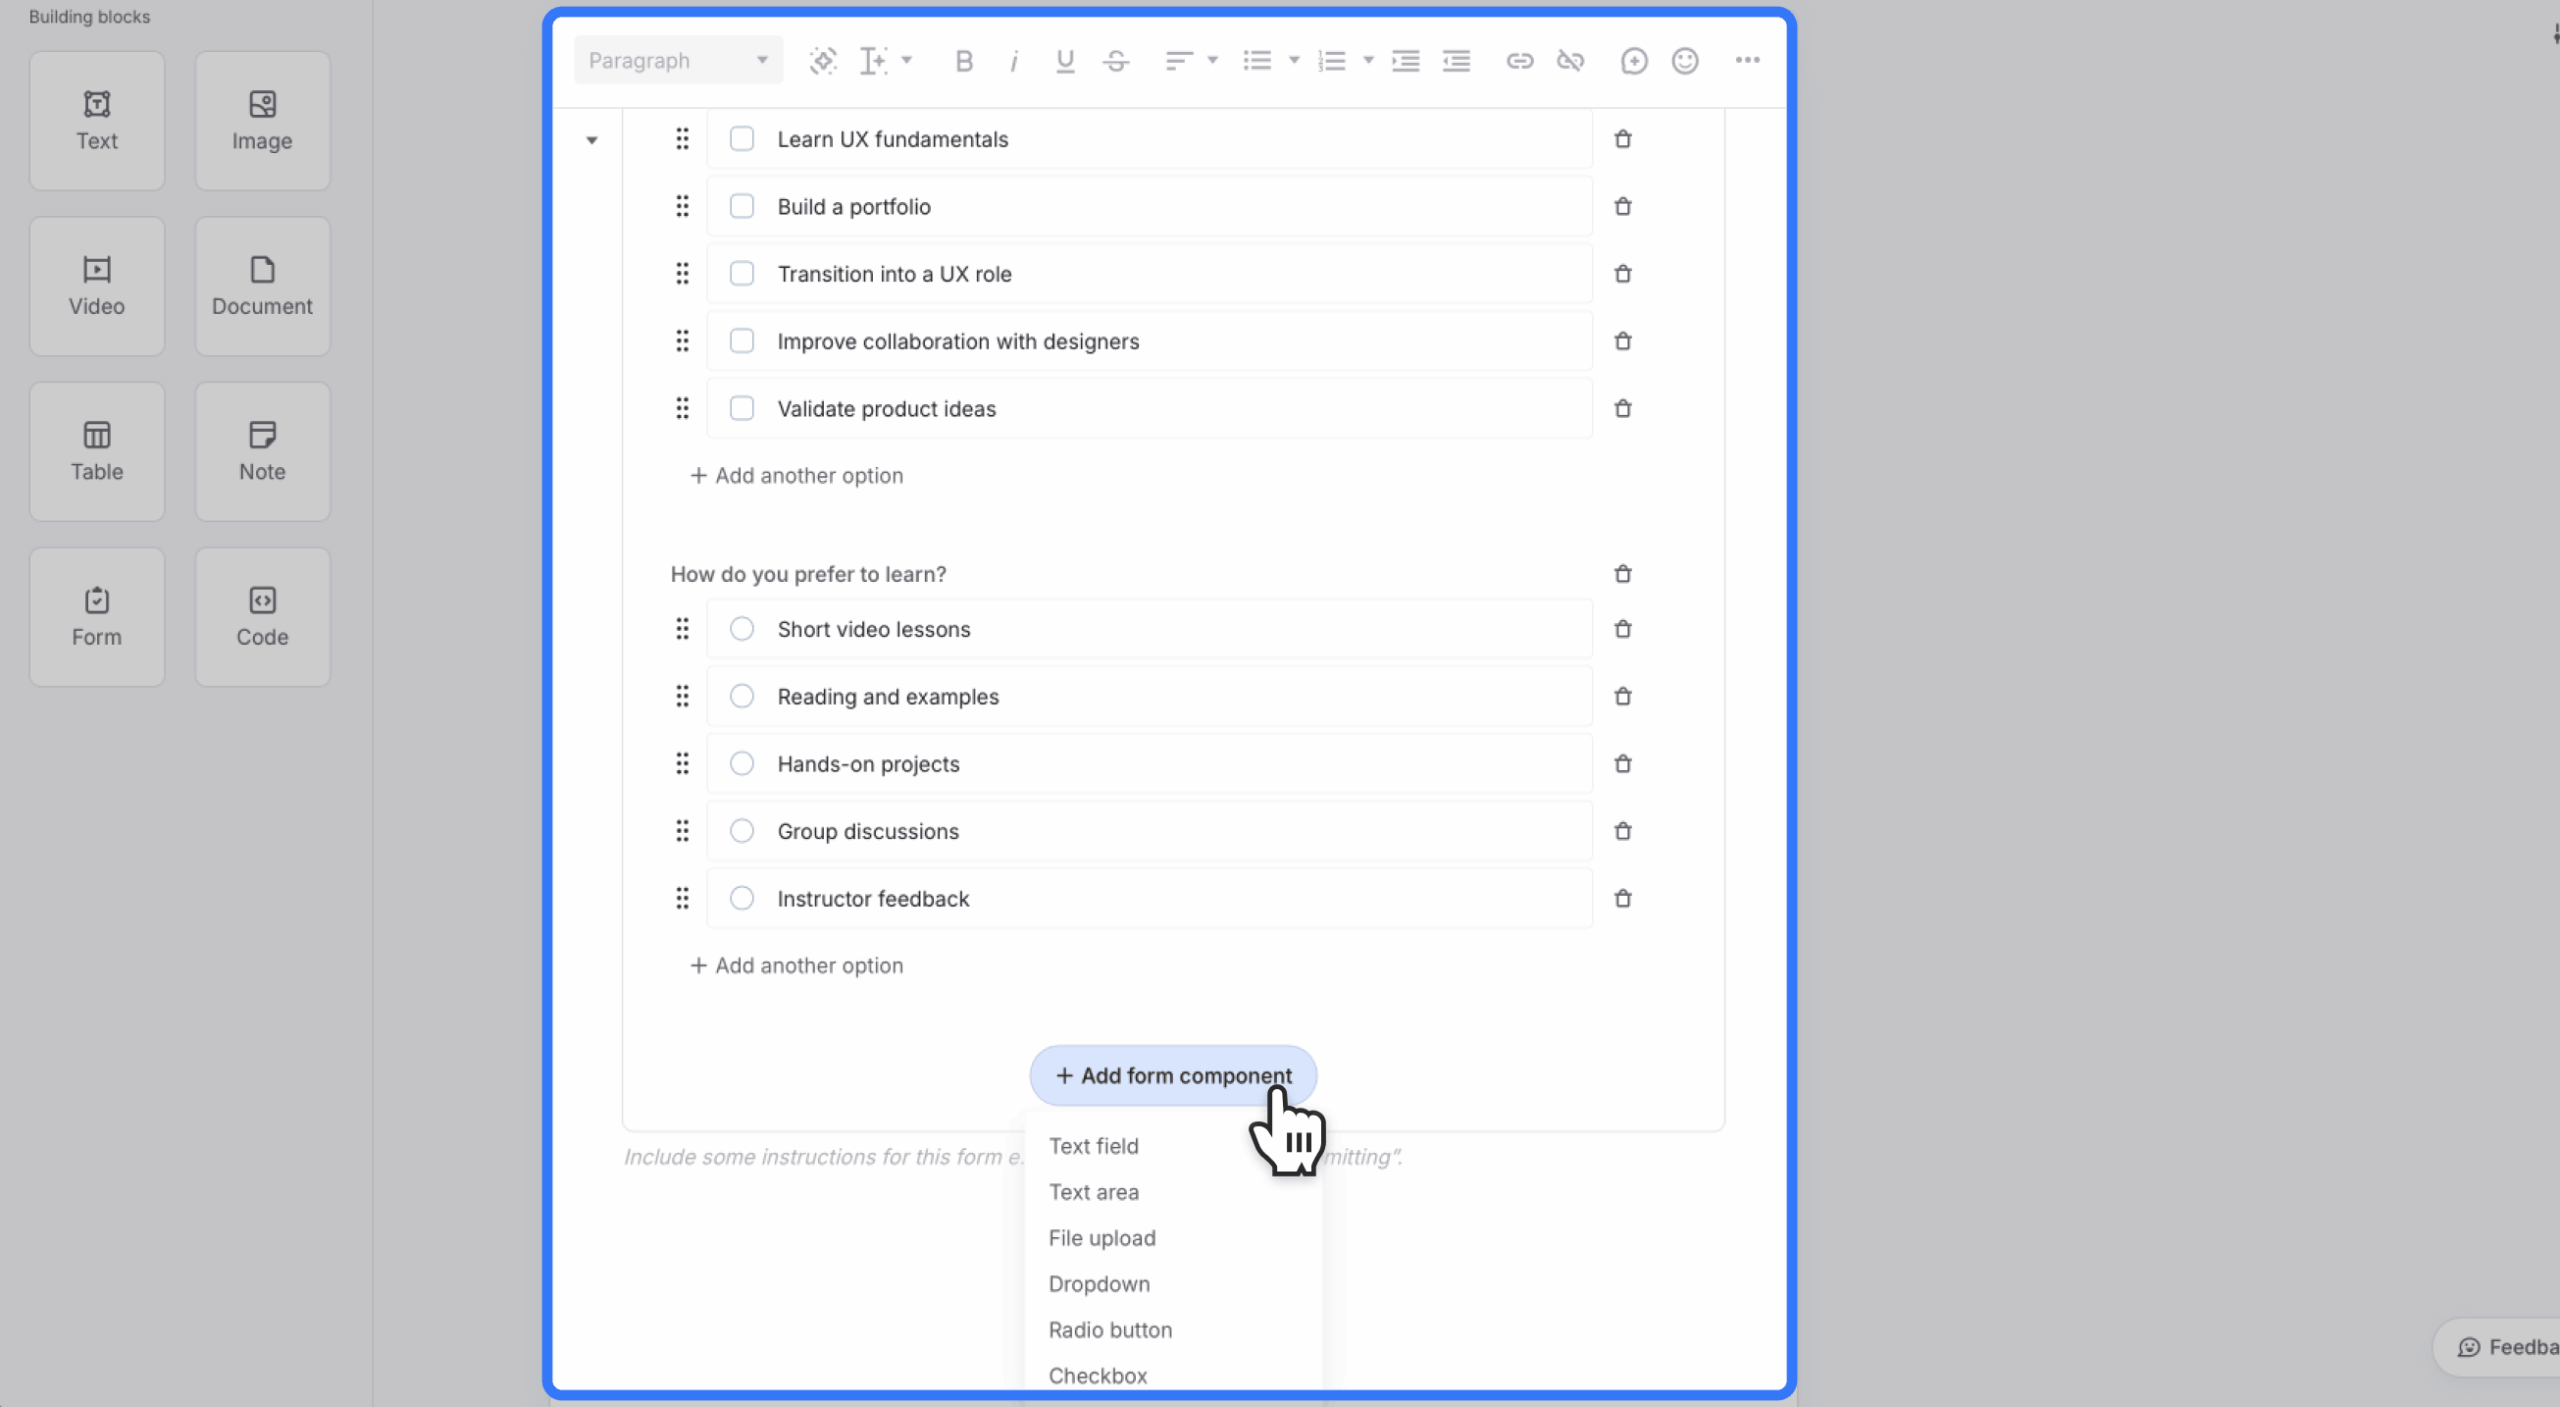This screenshot has height=1407, width=2560.
Task: Select the "Hands-on projects" radio button
Action: pyautogui.click(x=740, y=763)
